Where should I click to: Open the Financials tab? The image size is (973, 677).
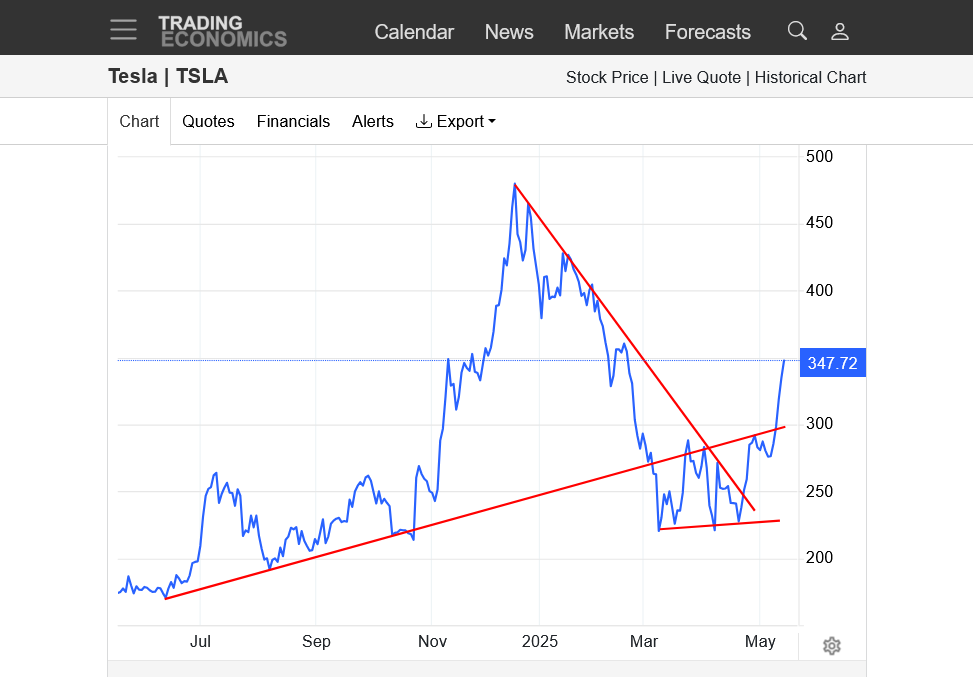click(293, 121)
